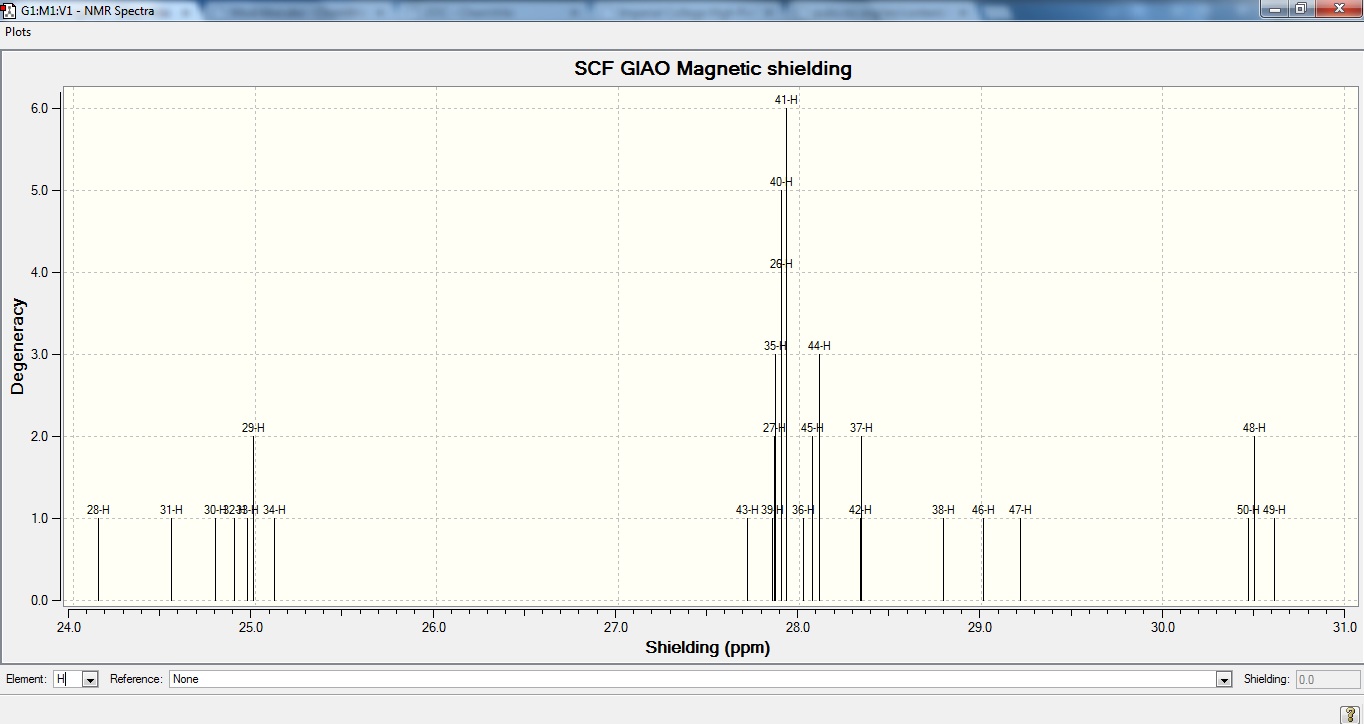Screen dimensions: 1364x724
Task: Click the Shielding (ppm) axis title
Action: click(x=708, y=647)
